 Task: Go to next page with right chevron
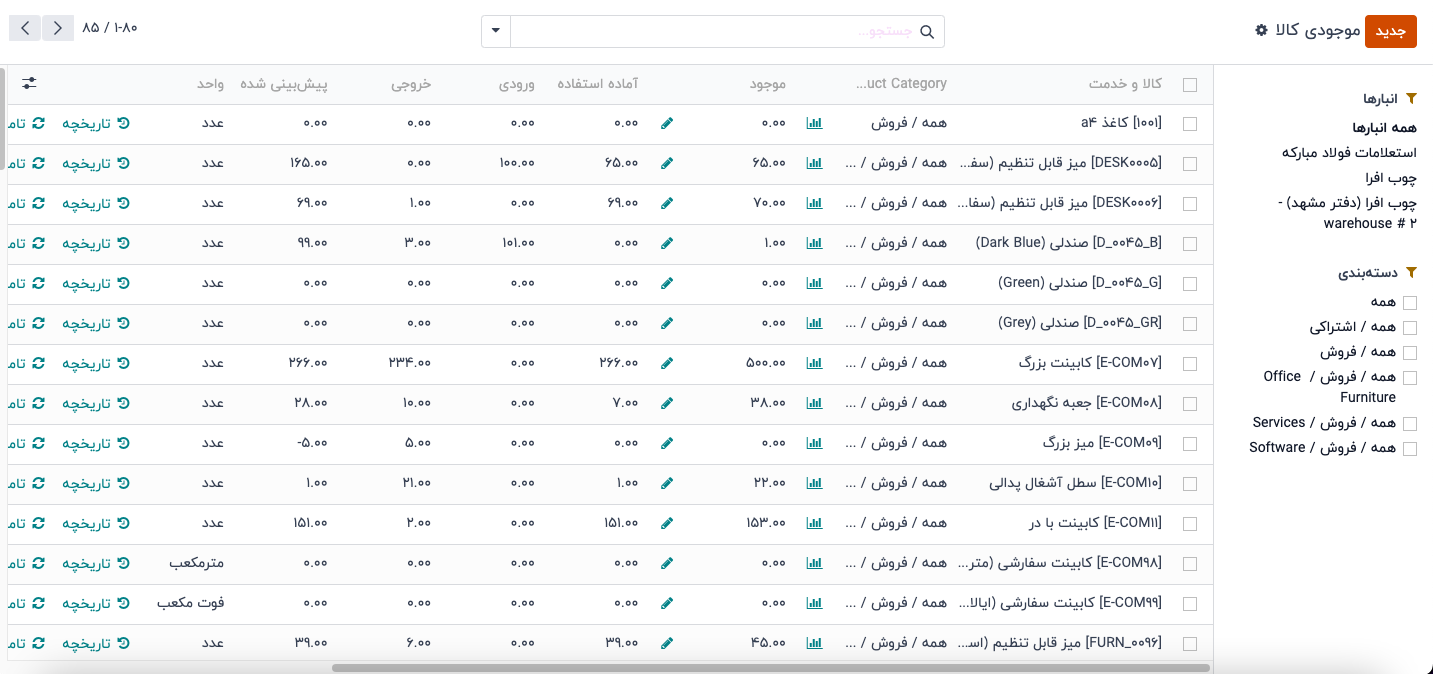(58, 28)
